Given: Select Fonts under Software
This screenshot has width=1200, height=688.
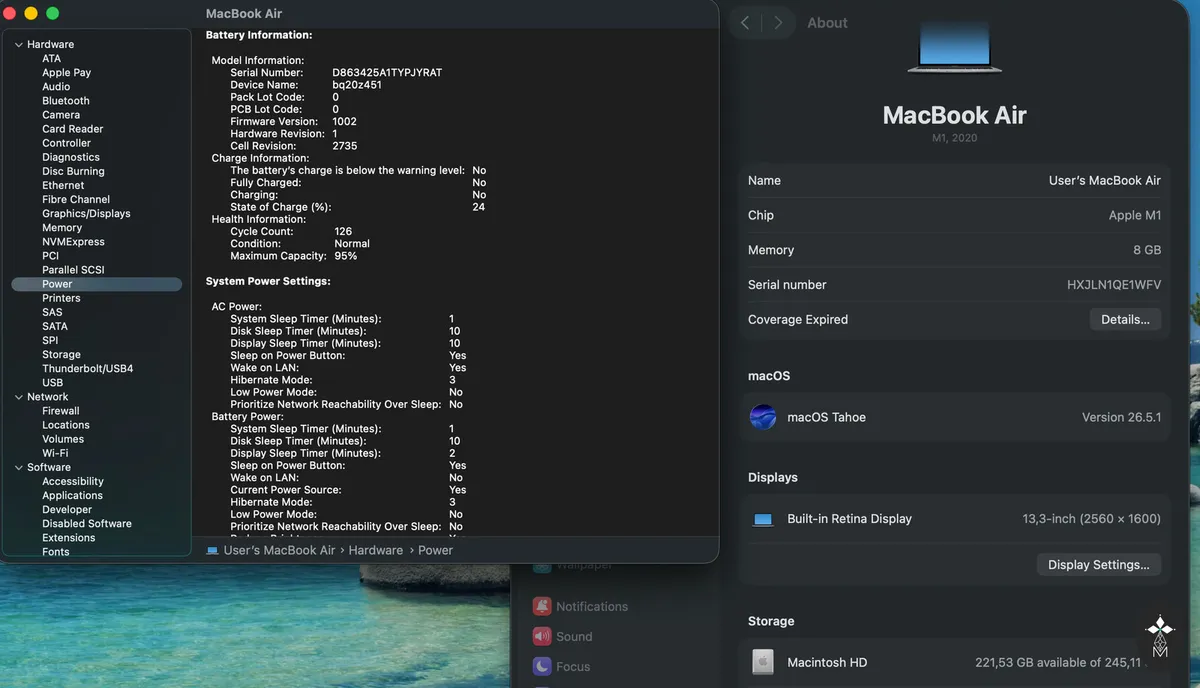Looking at the screenshot, I should click(x=56, y=551).
